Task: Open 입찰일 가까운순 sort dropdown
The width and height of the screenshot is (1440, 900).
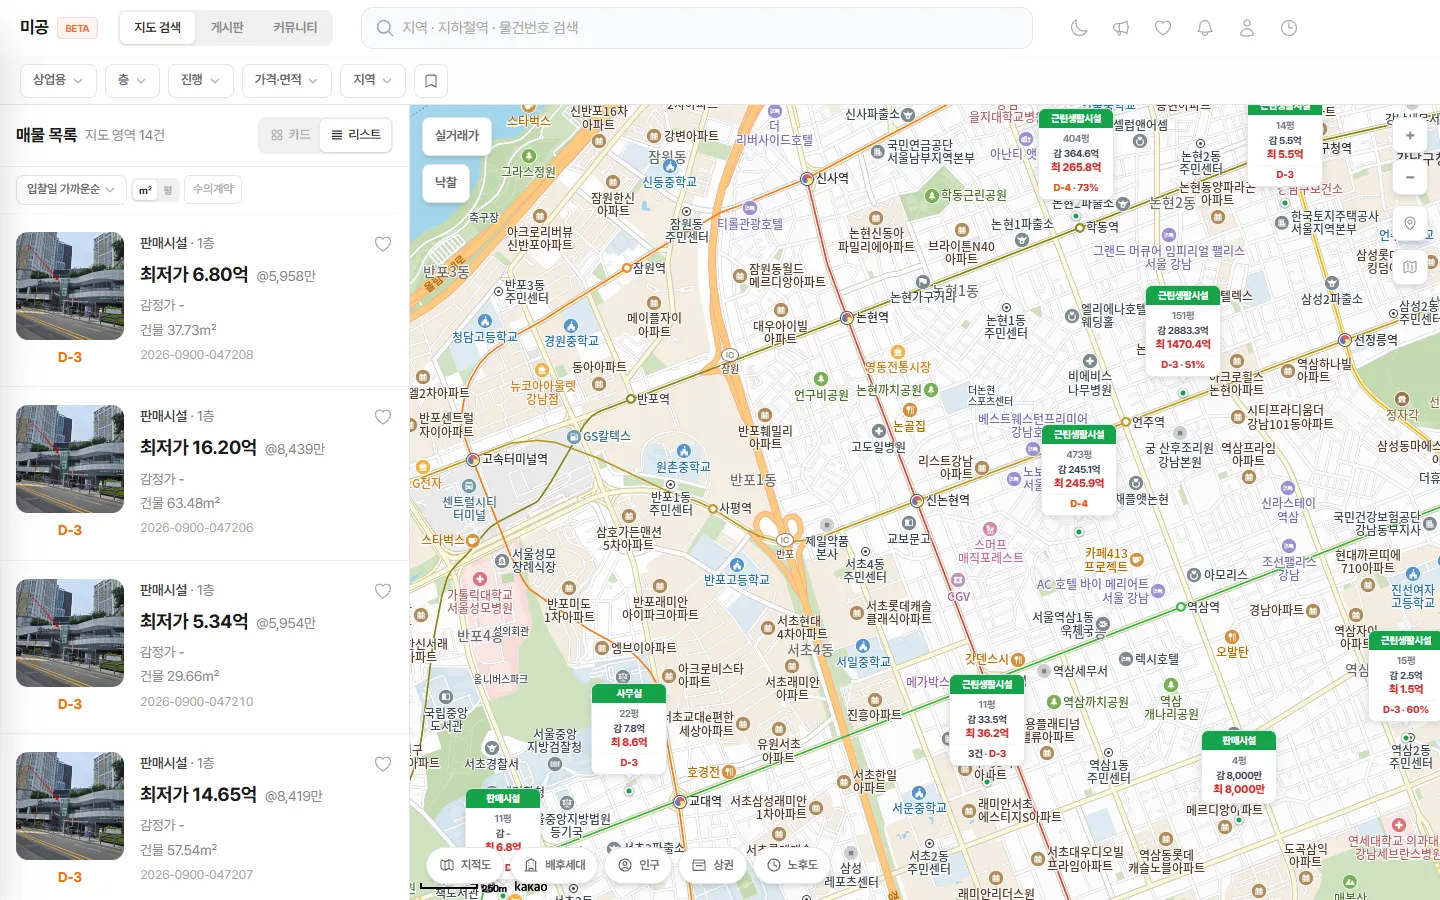Action: coord(70,189)
